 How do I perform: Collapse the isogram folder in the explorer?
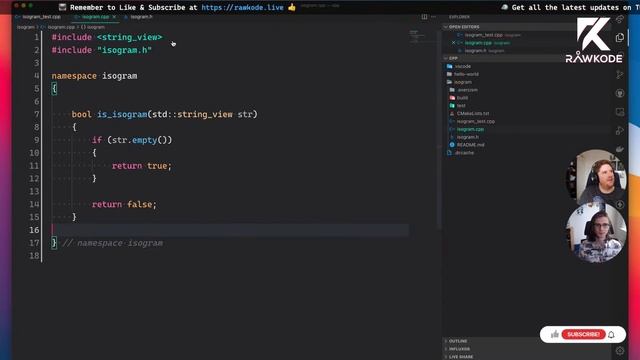coord(462,82)
